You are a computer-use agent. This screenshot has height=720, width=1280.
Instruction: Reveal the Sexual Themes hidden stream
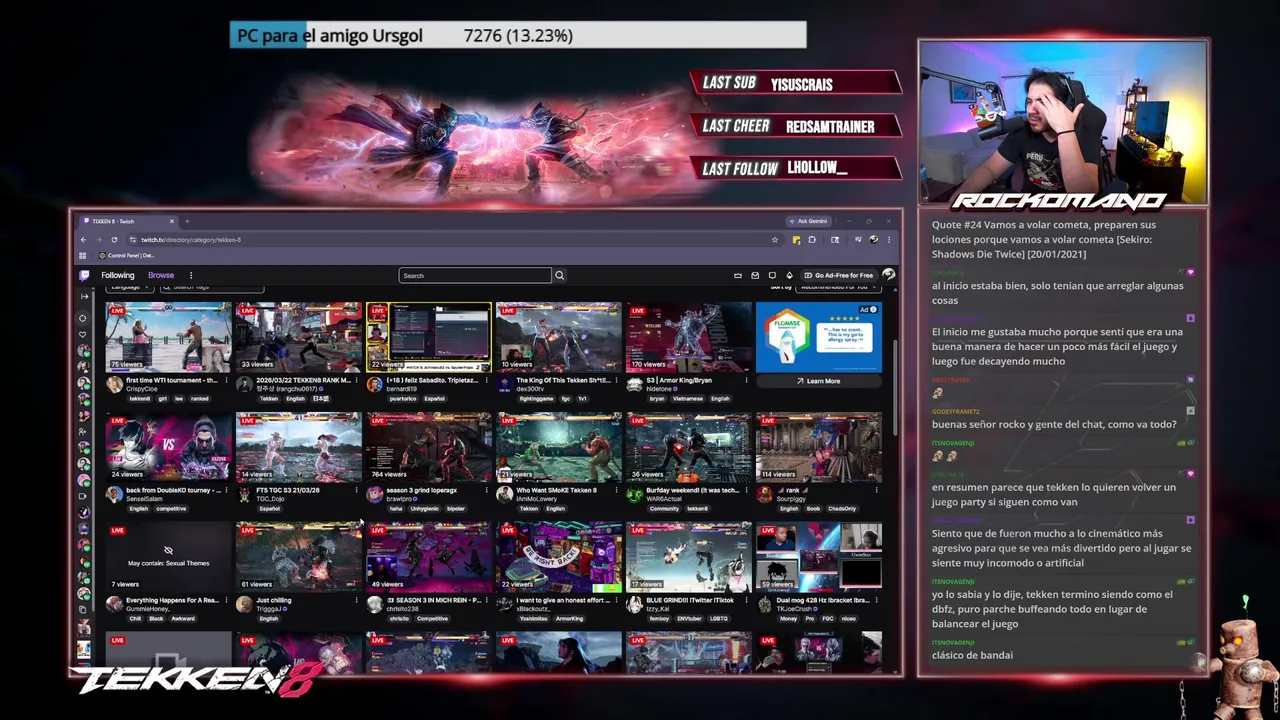pos(168,557)
